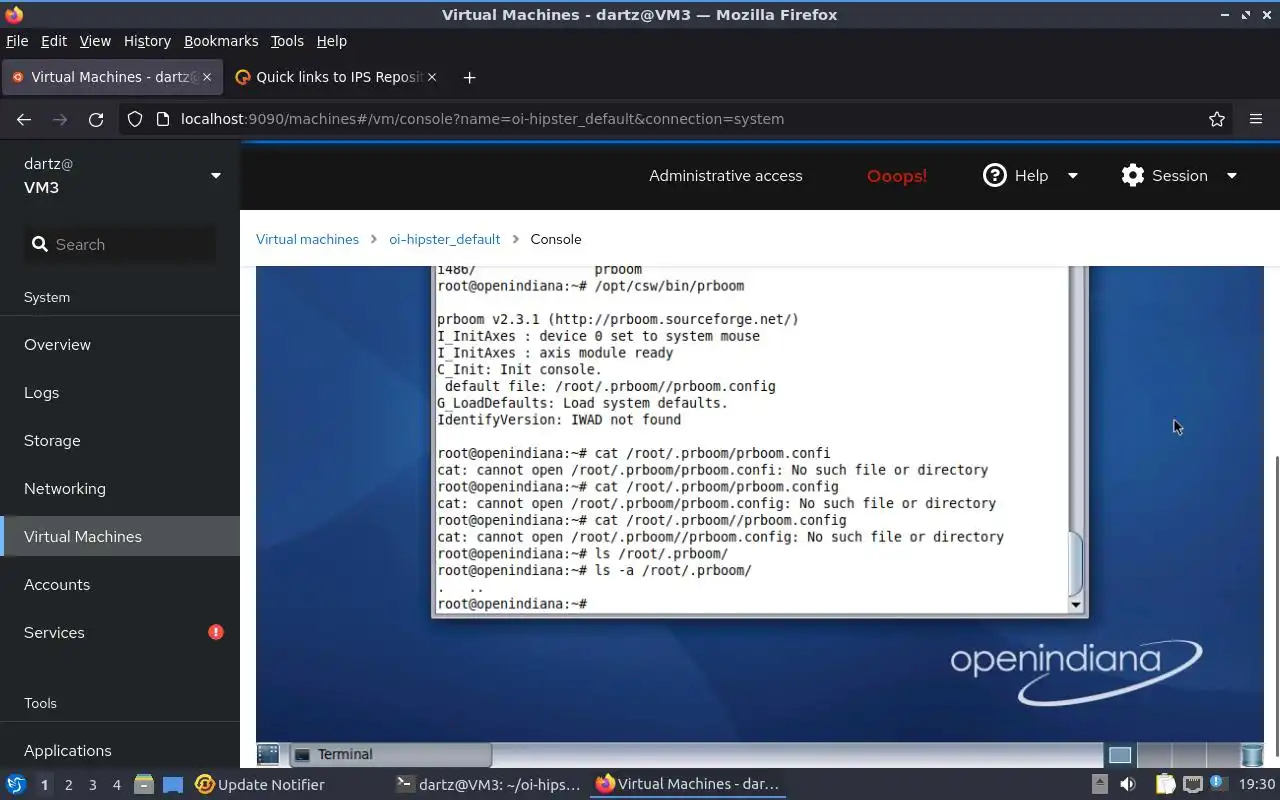Open the host start menu icon
The width and height of the screenshot is (1280, 800).
click(16, 784)
